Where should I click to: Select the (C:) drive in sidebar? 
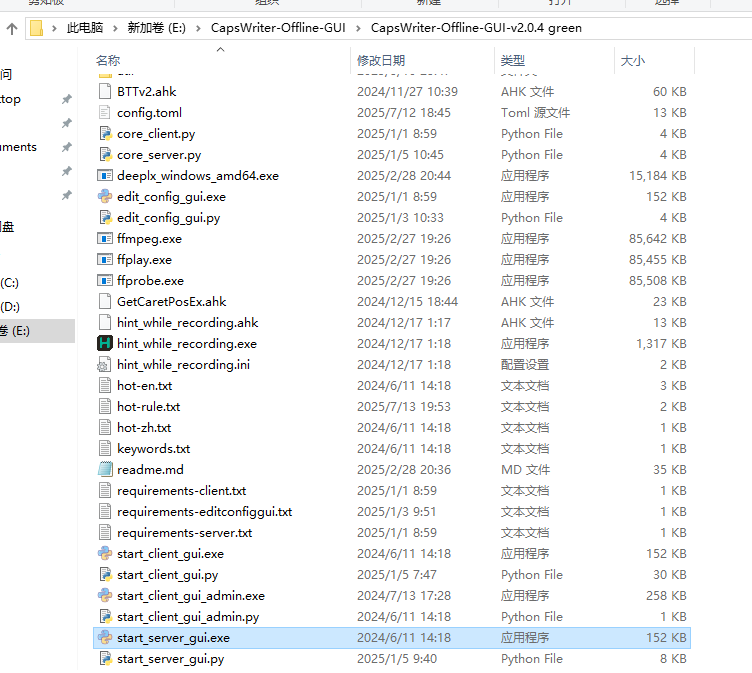tap(10, 283)
